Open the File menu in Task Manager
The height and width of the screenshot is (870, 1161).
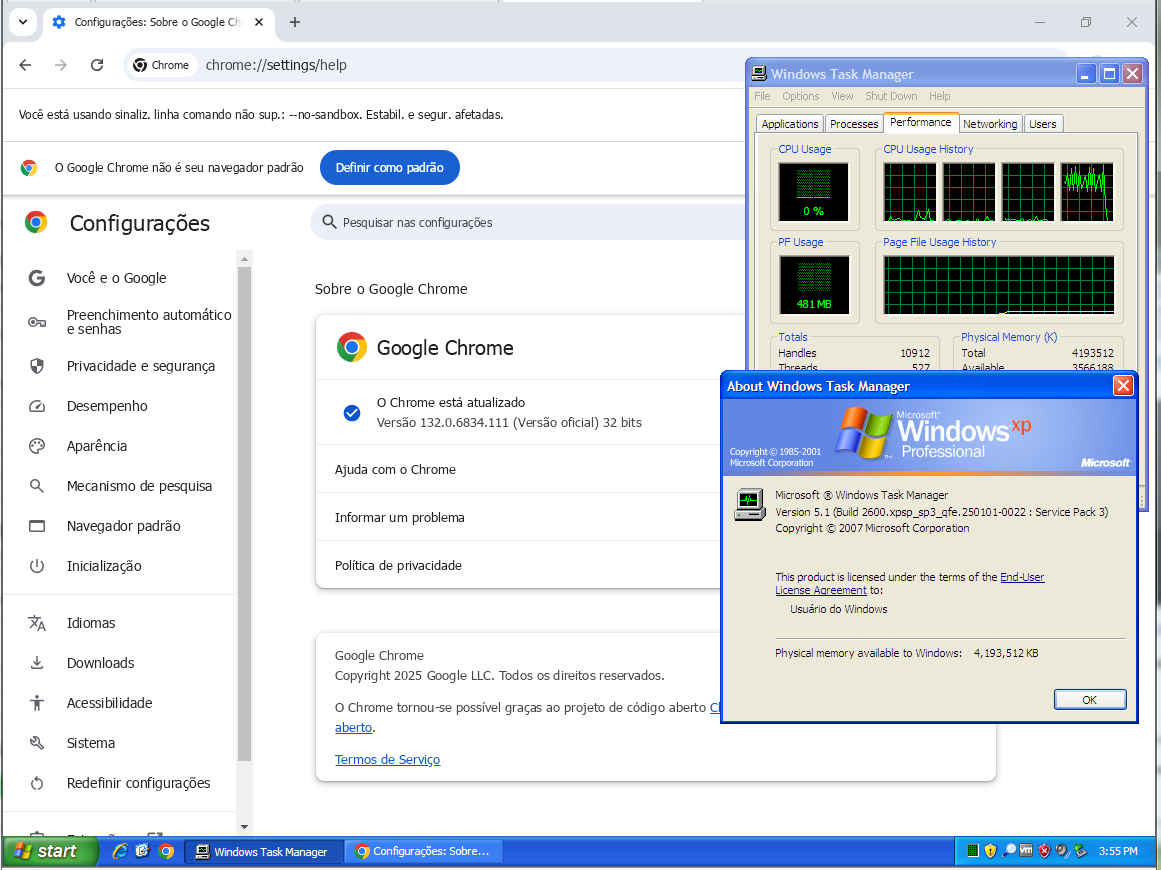click(762, 96)
